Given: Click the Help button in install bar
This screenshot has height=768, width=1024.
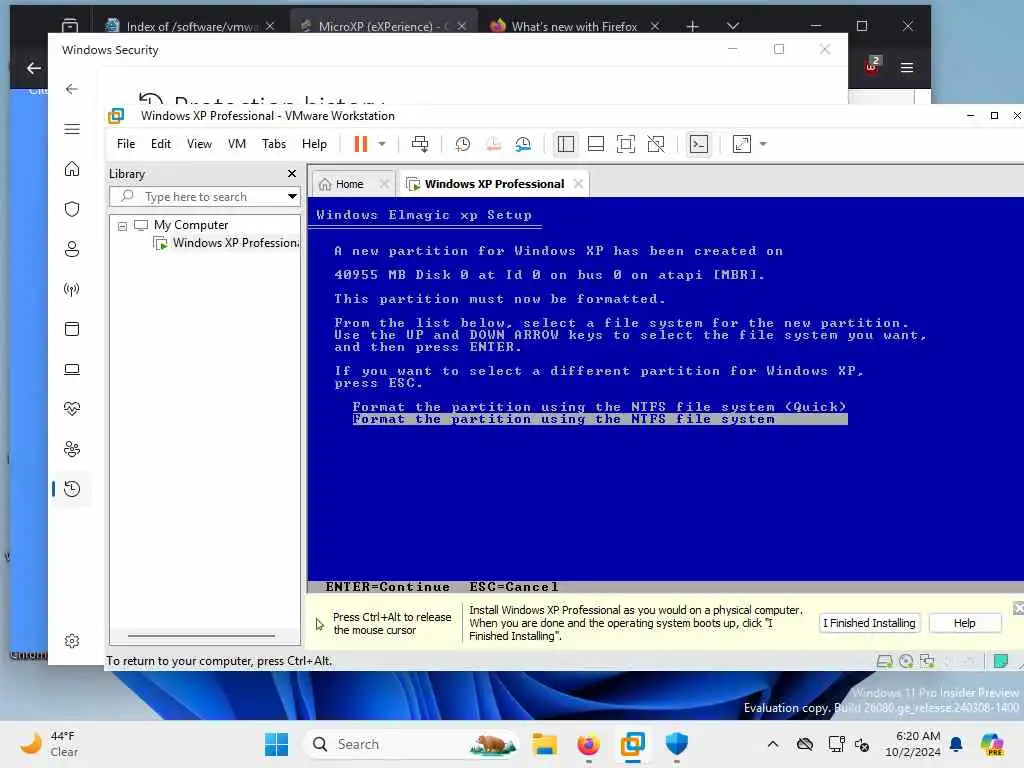Looking at the screenshot, I should pyautogui.click(x=965, y=623).
